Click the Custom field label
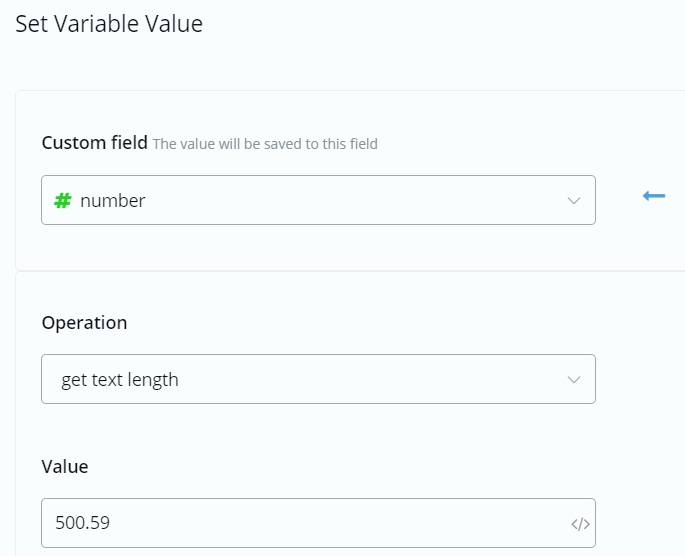The width and height of the screenshot is (685, 556). click(94, 143)
